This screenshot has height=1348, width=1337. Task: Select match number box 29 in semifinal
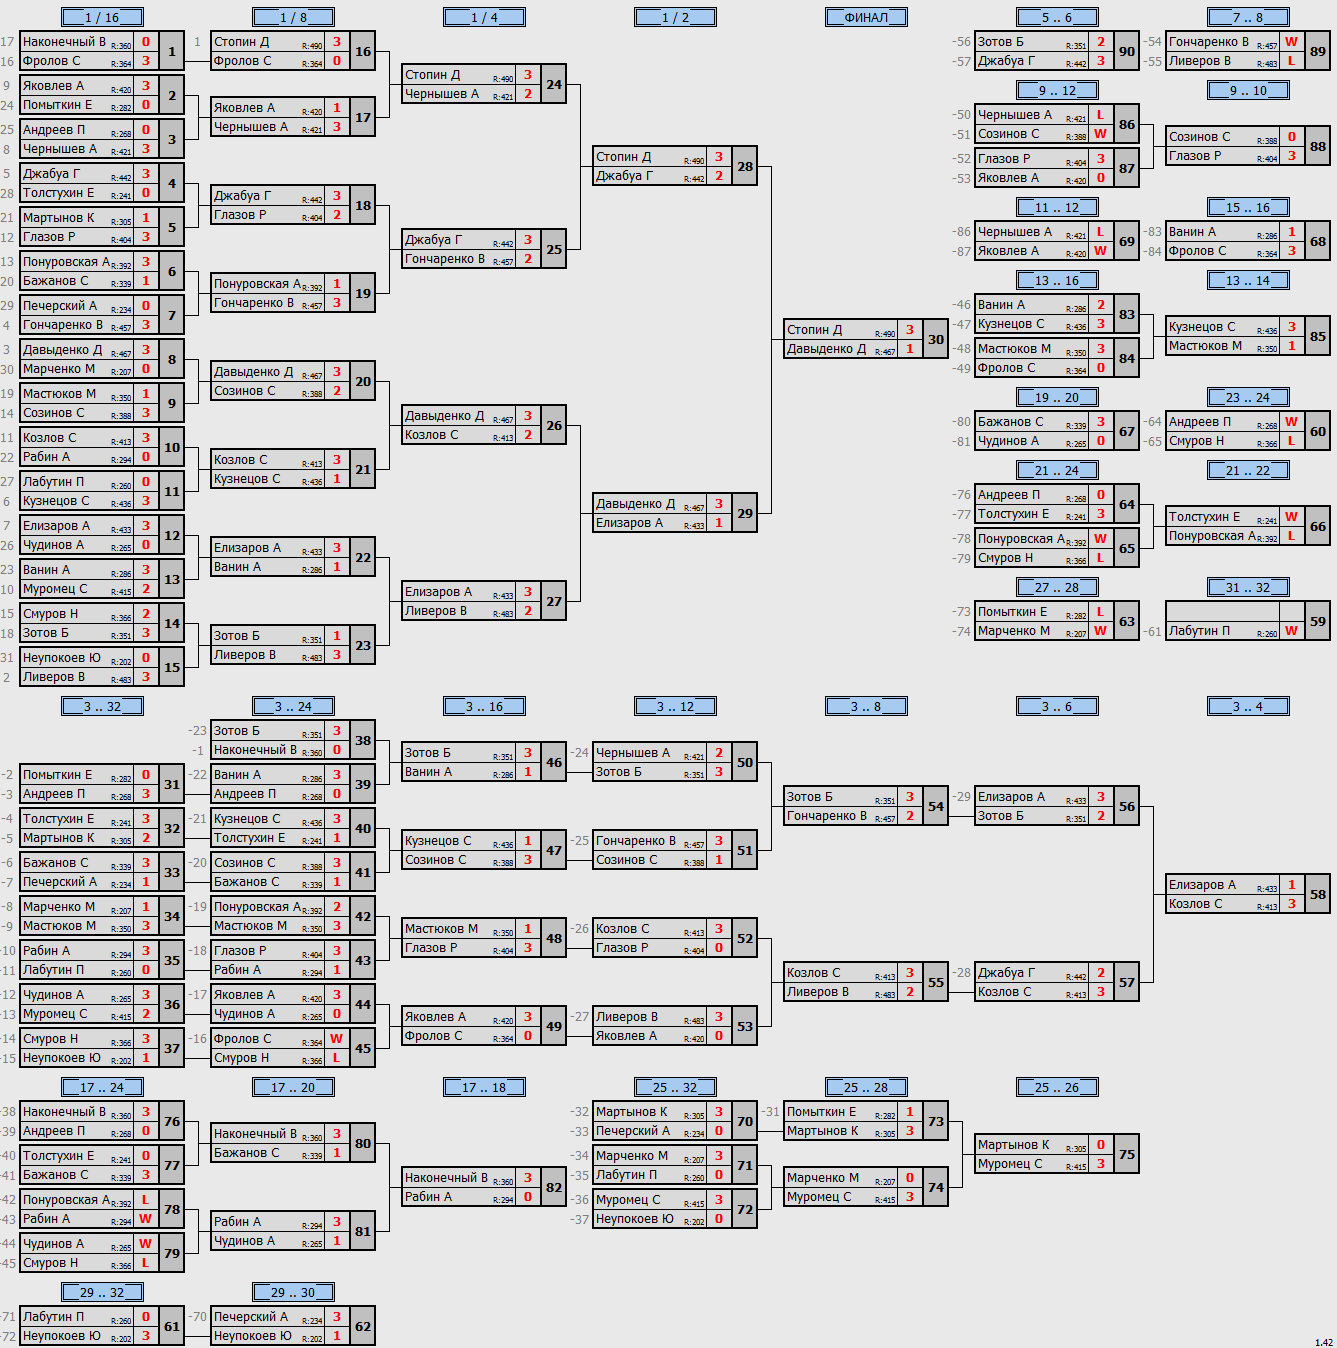pyautogui.click(x=745, y=513)
